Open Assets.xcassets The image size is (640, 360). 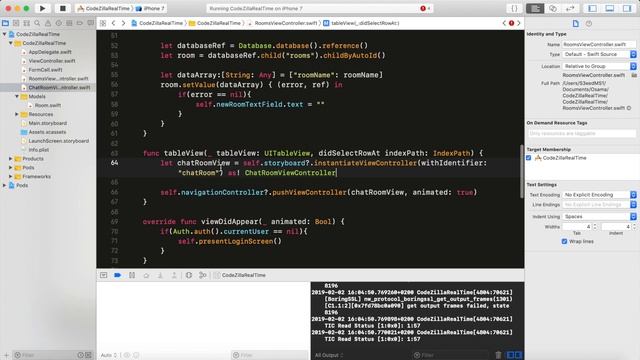(x=47, y=132)
